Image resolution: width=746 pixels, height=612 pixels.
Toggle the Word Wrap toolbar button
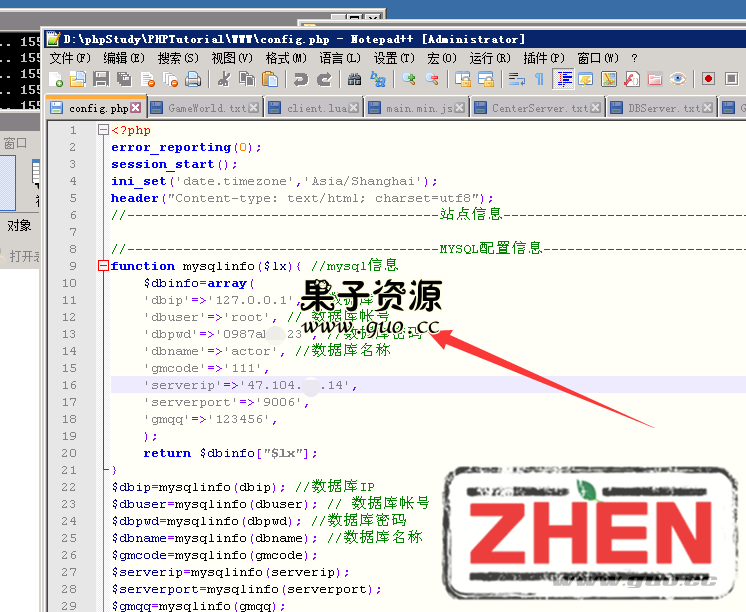tap(516, 79)
